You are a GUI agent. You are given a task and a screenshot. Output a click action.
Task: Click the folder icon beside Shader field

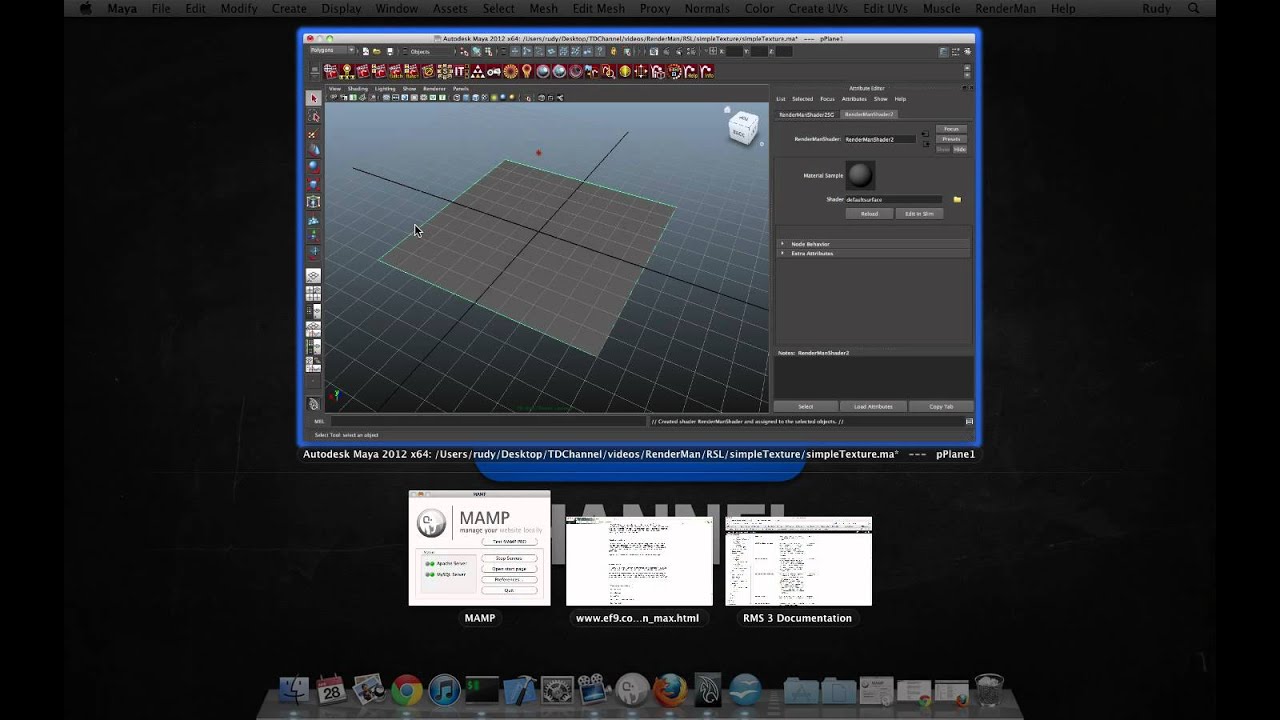[957, 199]
